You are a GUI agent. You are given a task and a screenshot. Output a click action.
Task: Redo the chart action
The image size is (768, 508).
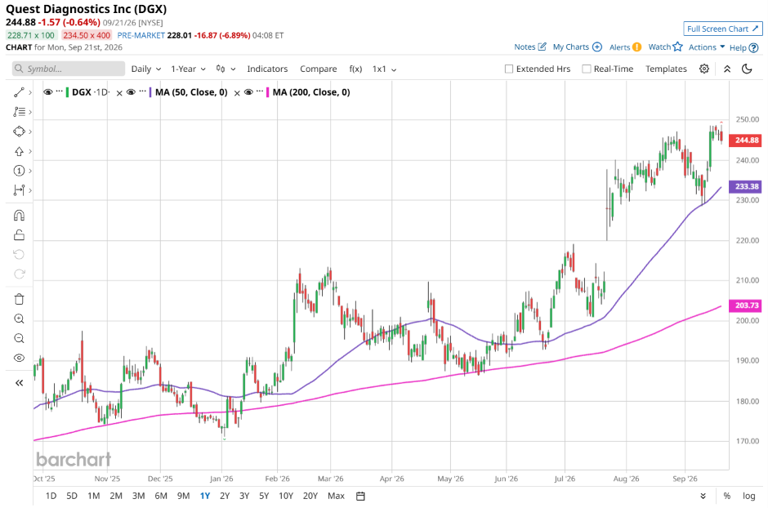click(x=19, y=274)
